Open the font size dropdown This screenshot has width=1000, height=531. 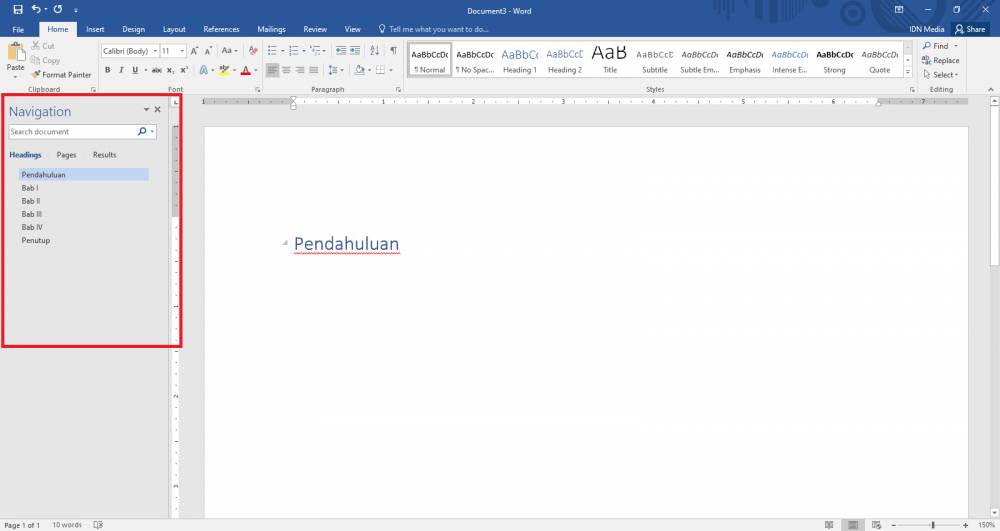pyautogui.click(x=182, y=51)
